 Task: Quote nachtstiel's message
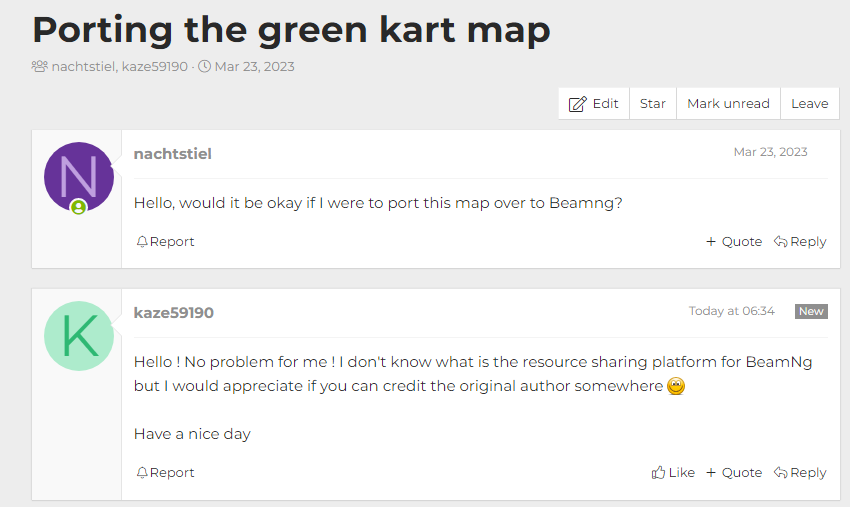pos(734,242)
